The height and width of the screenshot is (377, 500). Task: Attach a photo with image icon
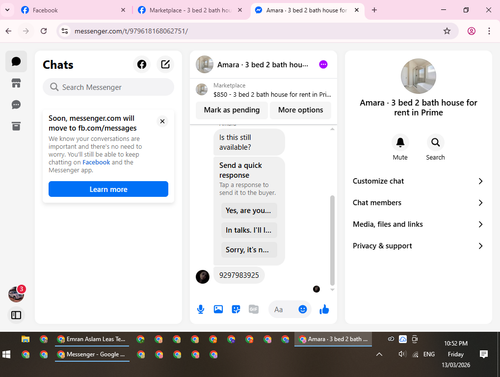point(218,309)
